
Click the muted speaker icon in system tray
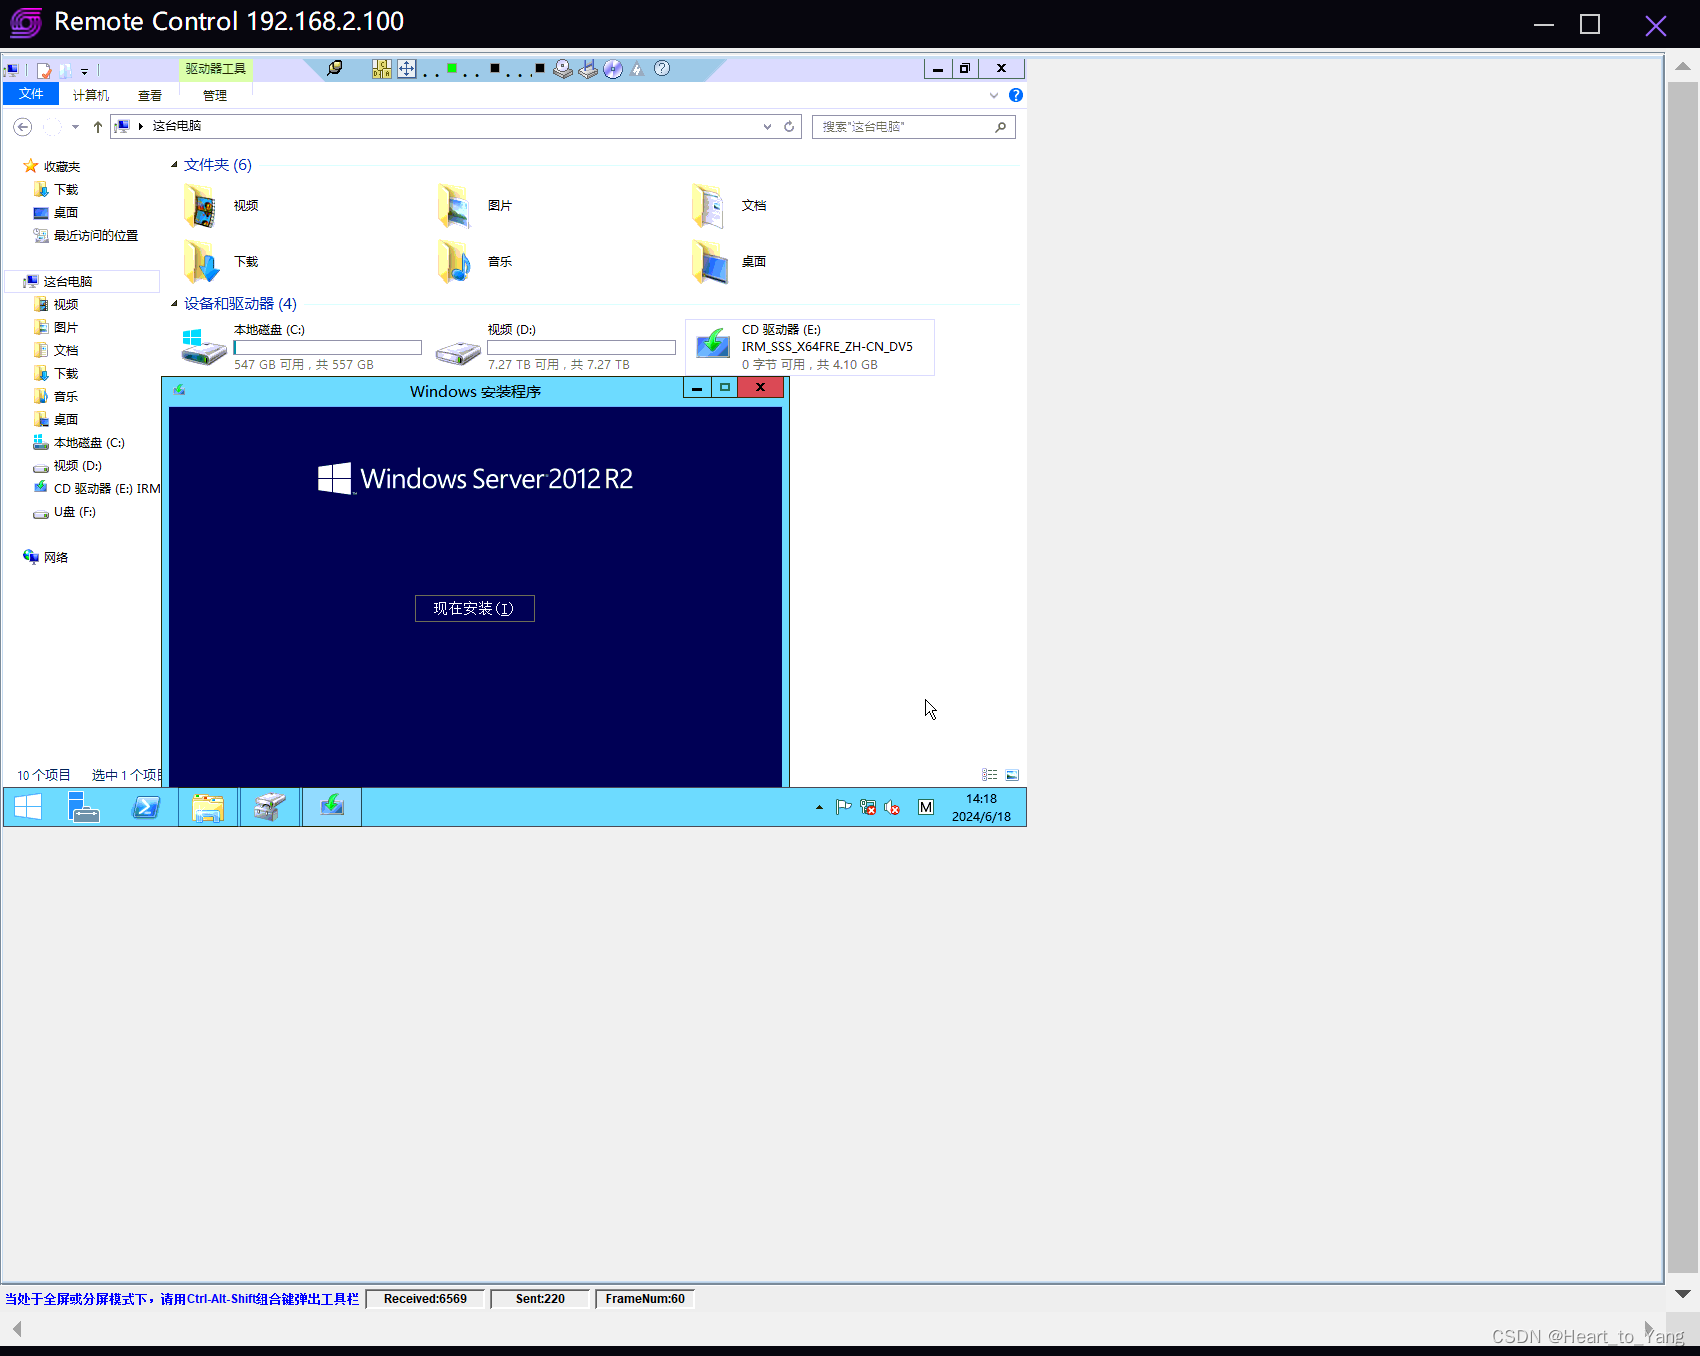coord(892,808)
